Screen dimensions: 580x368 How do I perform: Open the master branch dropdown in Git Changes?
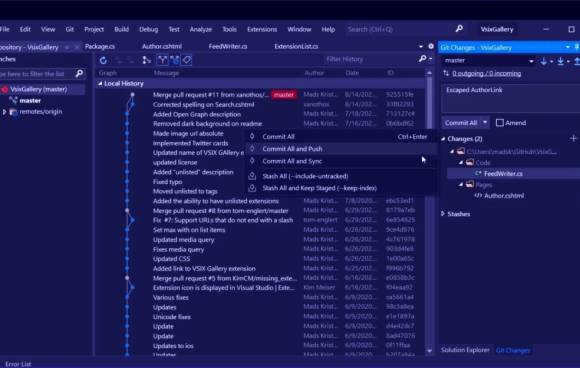tap(488, 61)
